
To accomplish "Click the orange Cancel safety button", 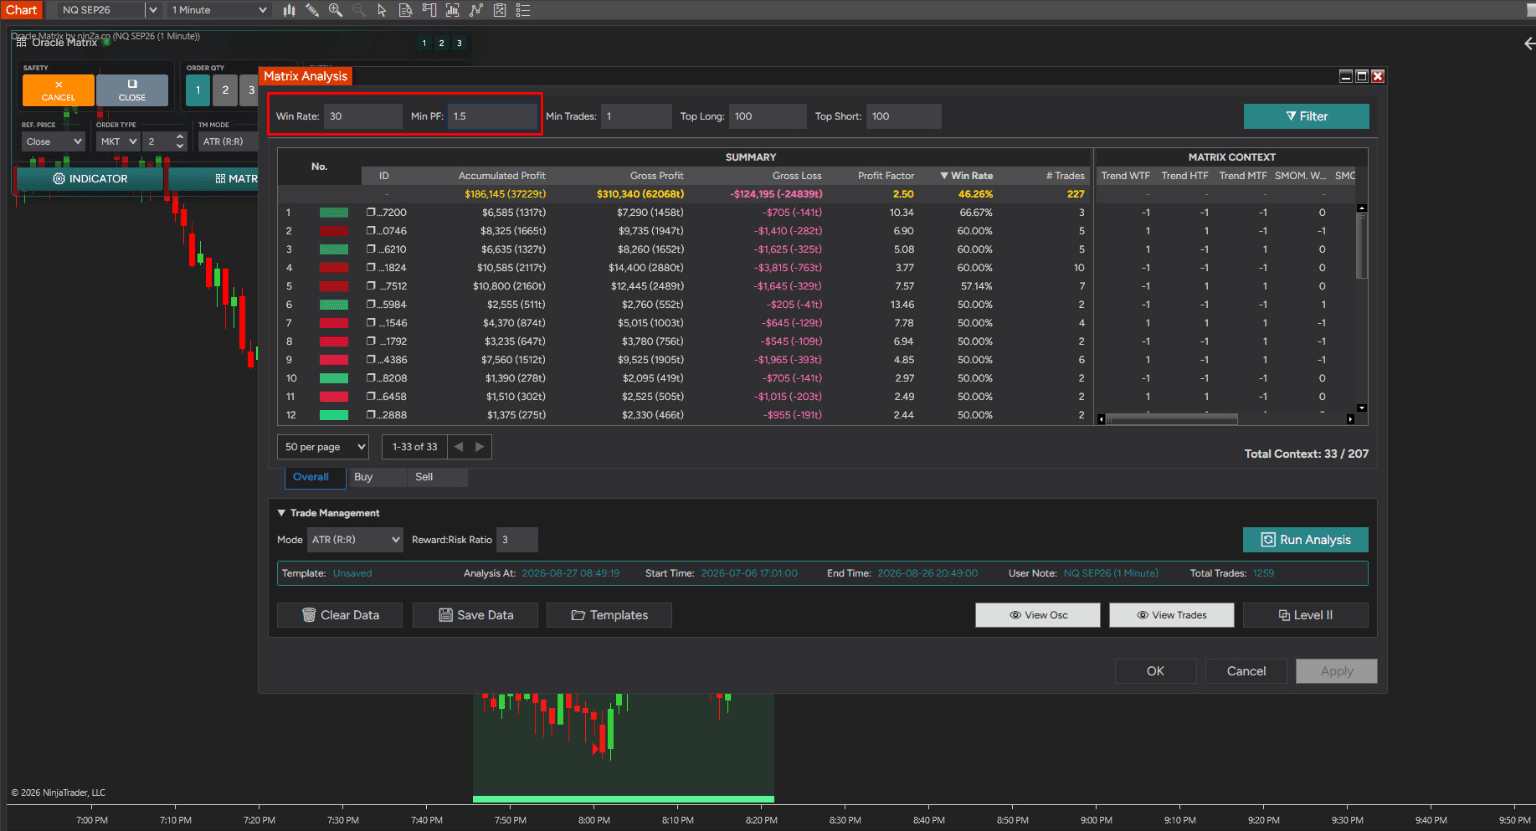I will click(x=58, y=90).
